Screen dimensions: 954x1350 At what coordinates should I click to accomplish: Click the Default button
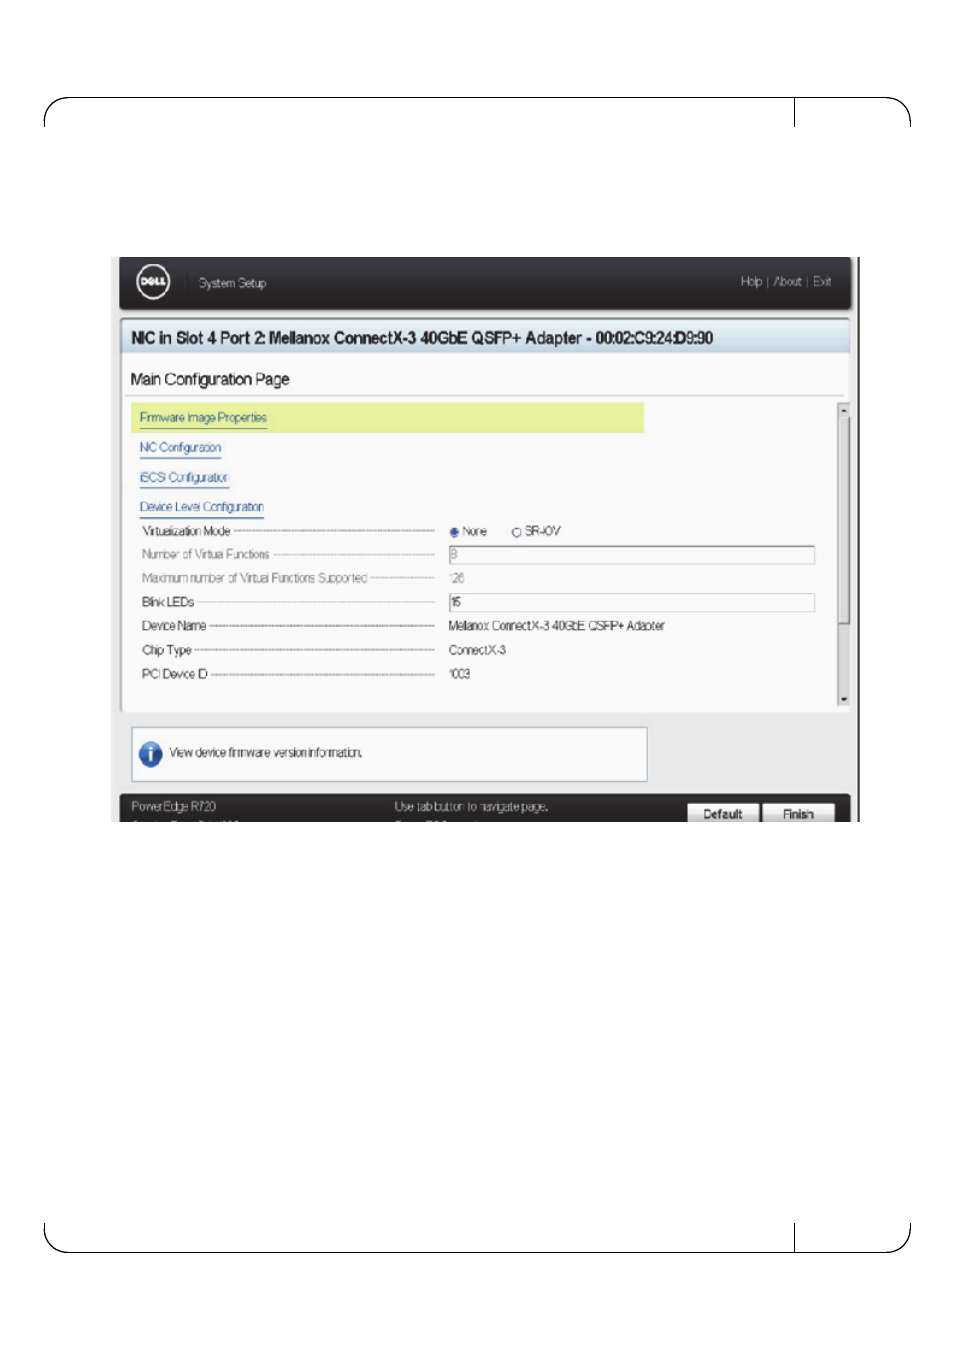(x=723, y=814)
